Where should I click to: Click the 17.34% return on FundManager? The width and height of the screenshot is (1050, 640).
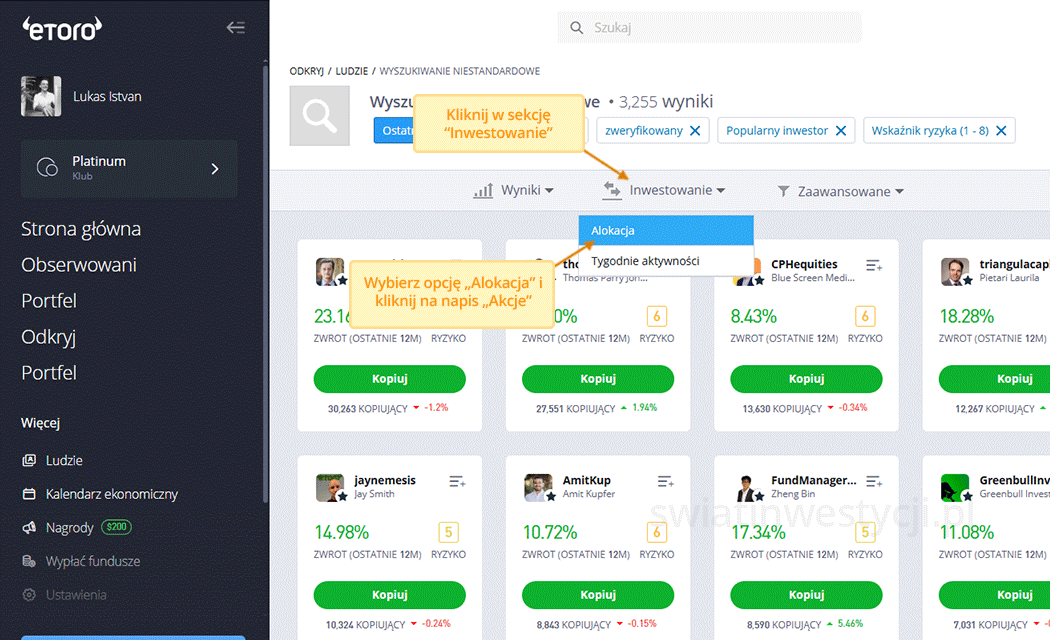[758, 532]
